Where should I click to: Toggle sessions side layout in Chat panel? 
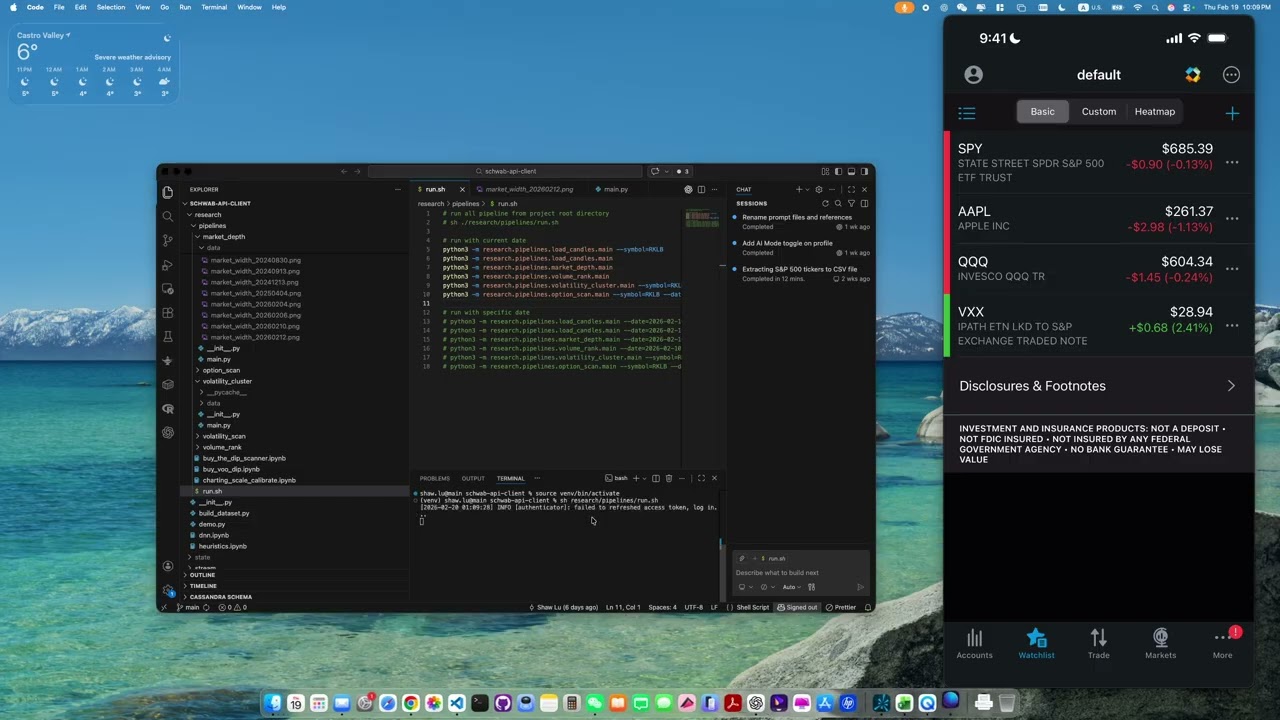click(x=864, y=203)
